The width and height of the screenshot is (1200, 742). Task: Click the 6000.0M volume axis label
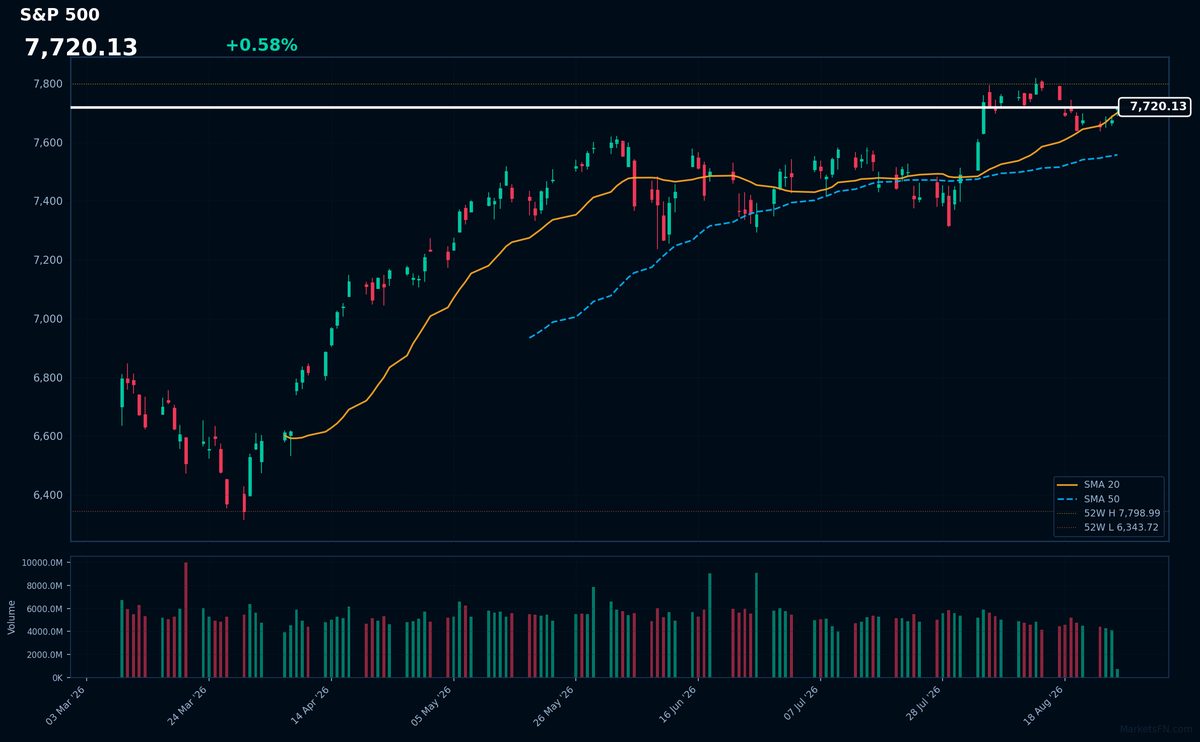pos(45,609)
